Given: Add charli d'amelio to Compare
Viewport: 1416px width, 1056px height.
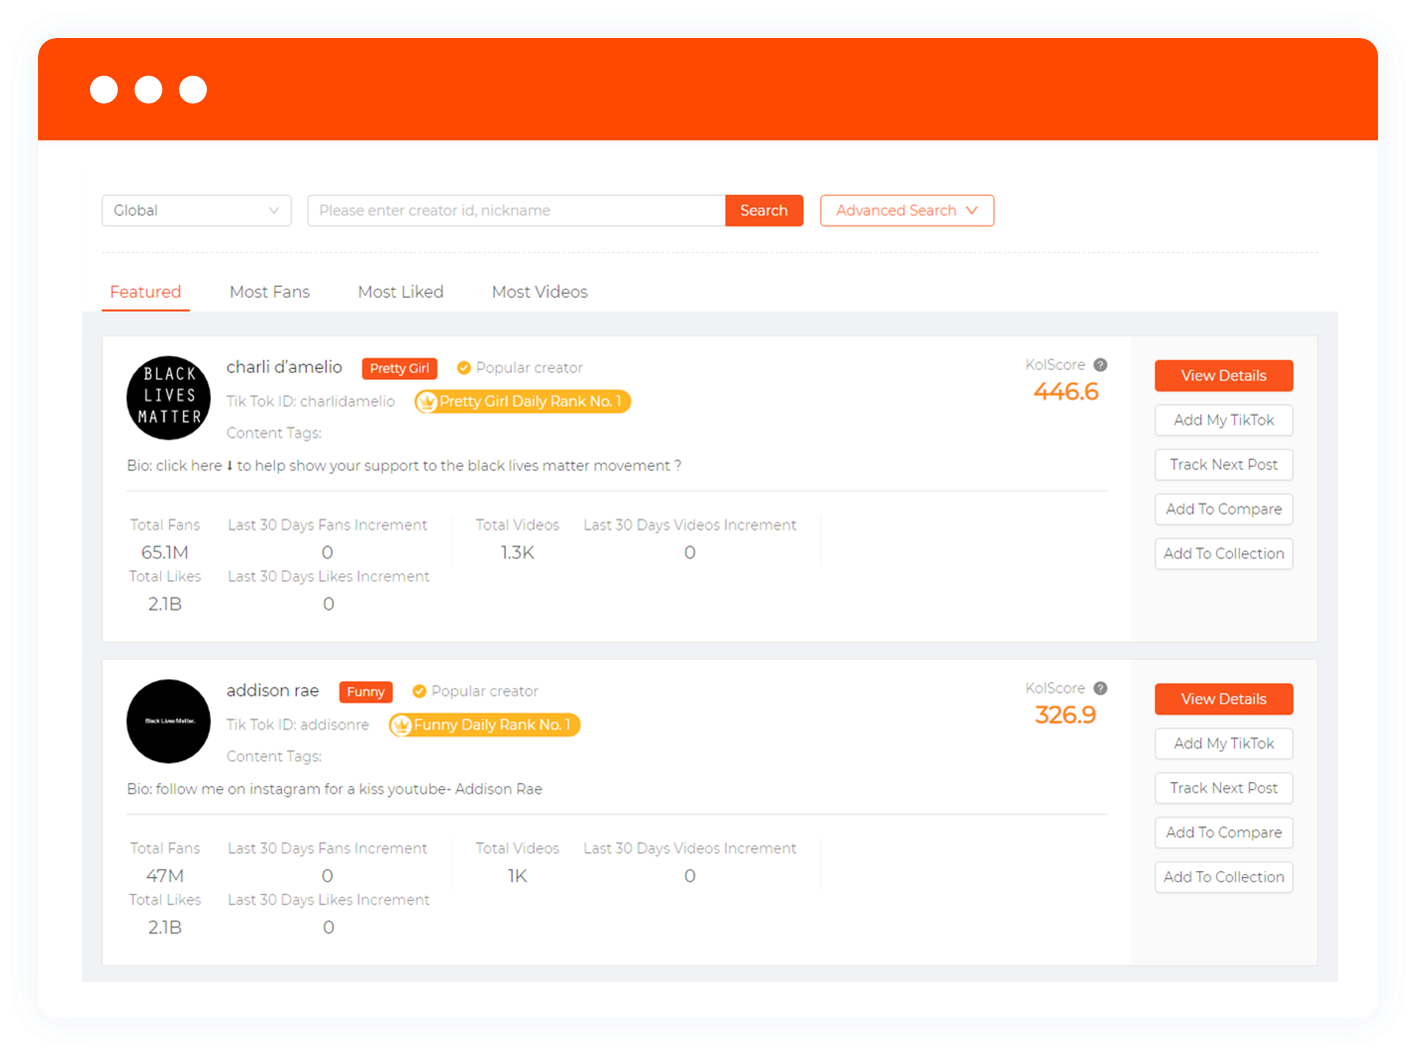Looking at the screenshot, I should point(1224,509).
